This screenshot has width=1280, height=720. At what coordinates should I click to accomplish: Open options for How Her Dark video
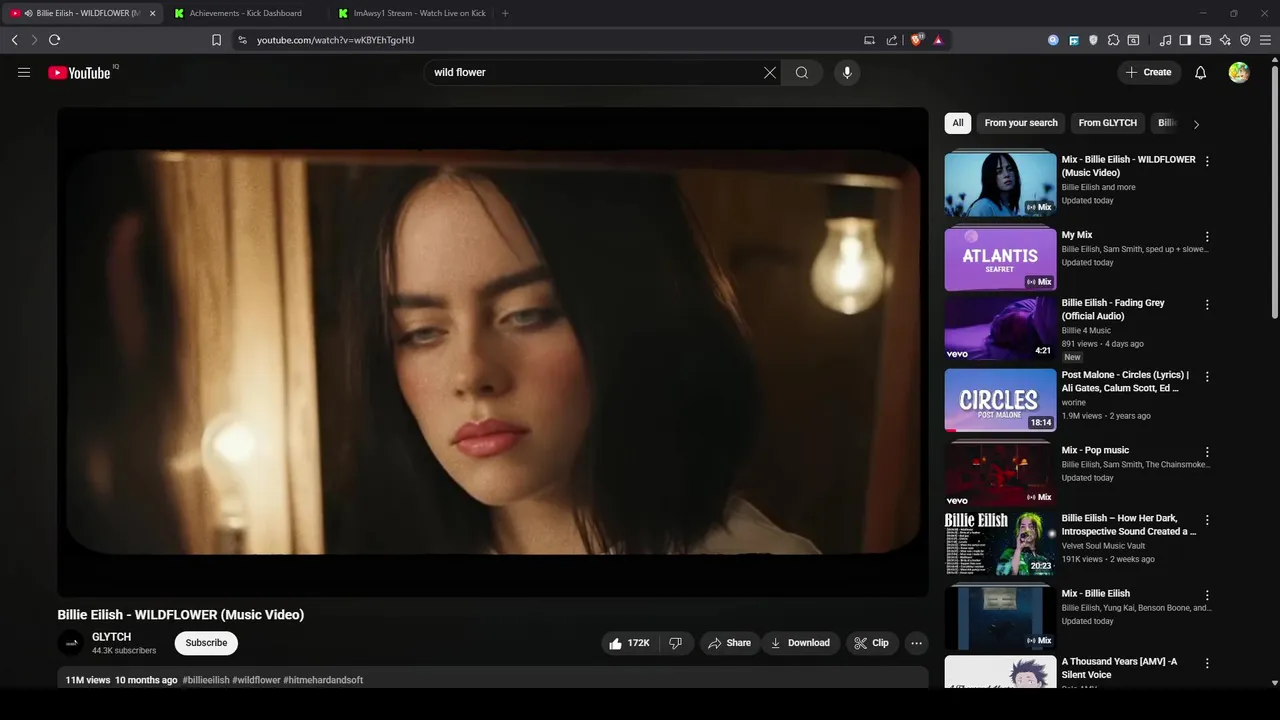click(1207, 520)
